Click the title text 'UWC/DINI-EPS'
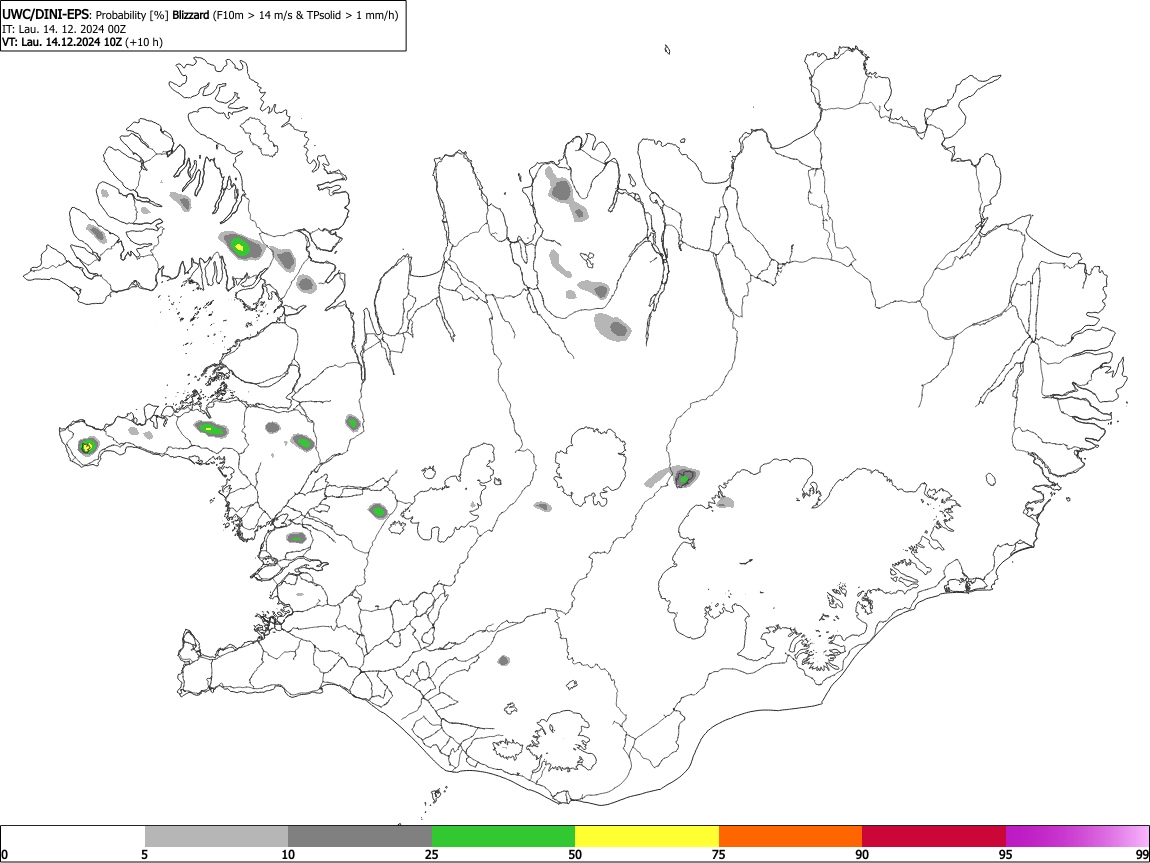This screenshot has height=863, width=1150. pyautogui.click(x=45, y=15)
